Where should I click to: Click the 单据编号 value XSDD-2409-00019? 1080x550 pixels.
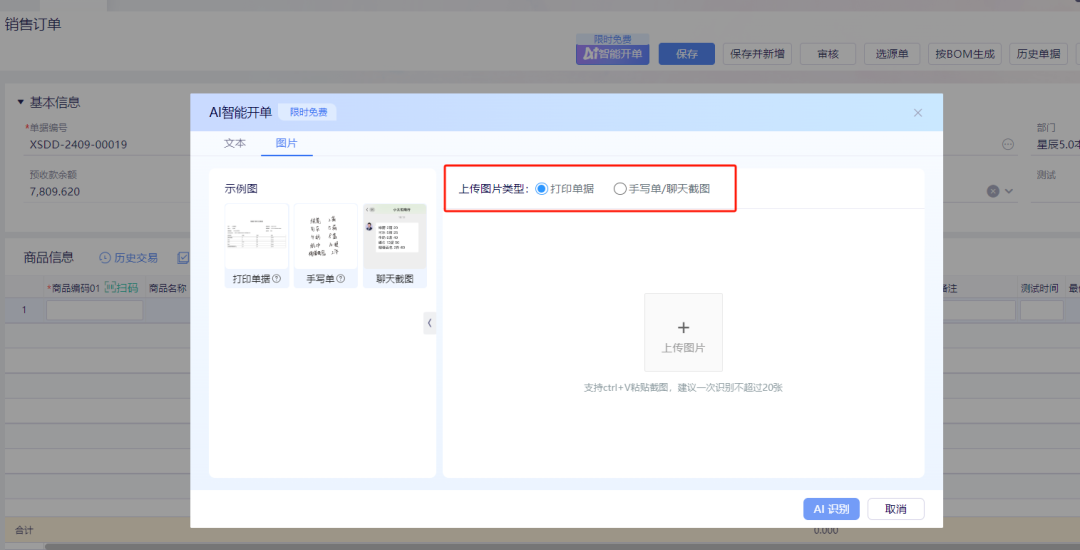click(x=78, y=145)
